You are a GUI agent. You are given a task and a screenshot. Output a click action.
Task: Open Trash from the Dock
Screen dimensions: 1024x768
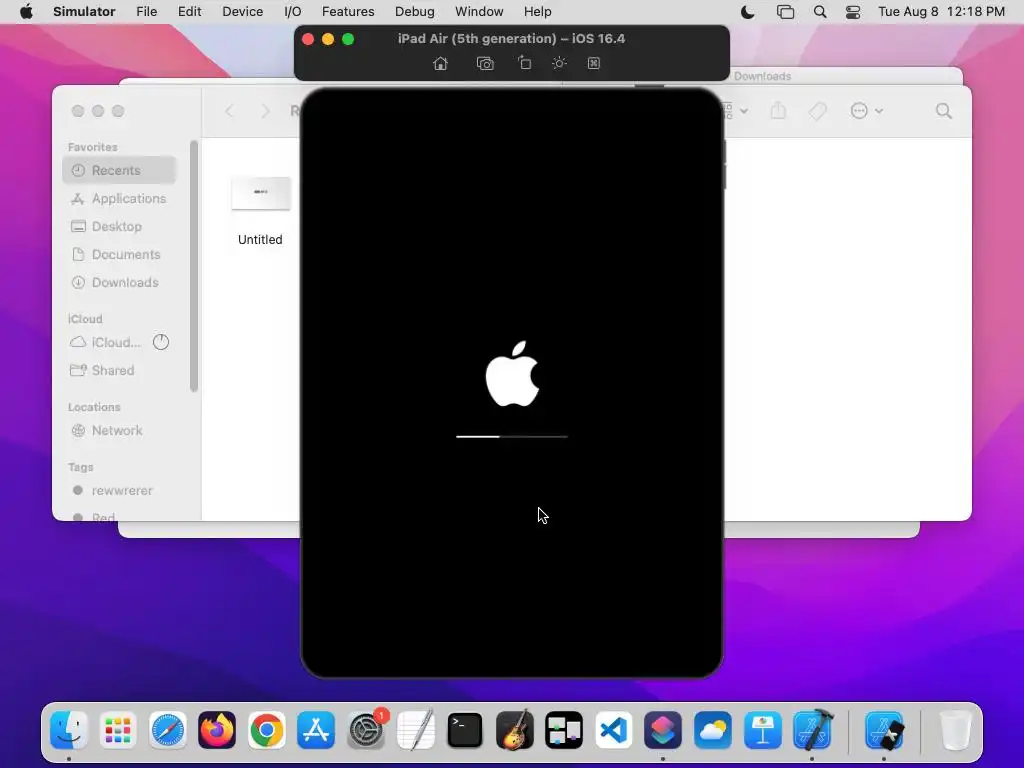(955, 729)
